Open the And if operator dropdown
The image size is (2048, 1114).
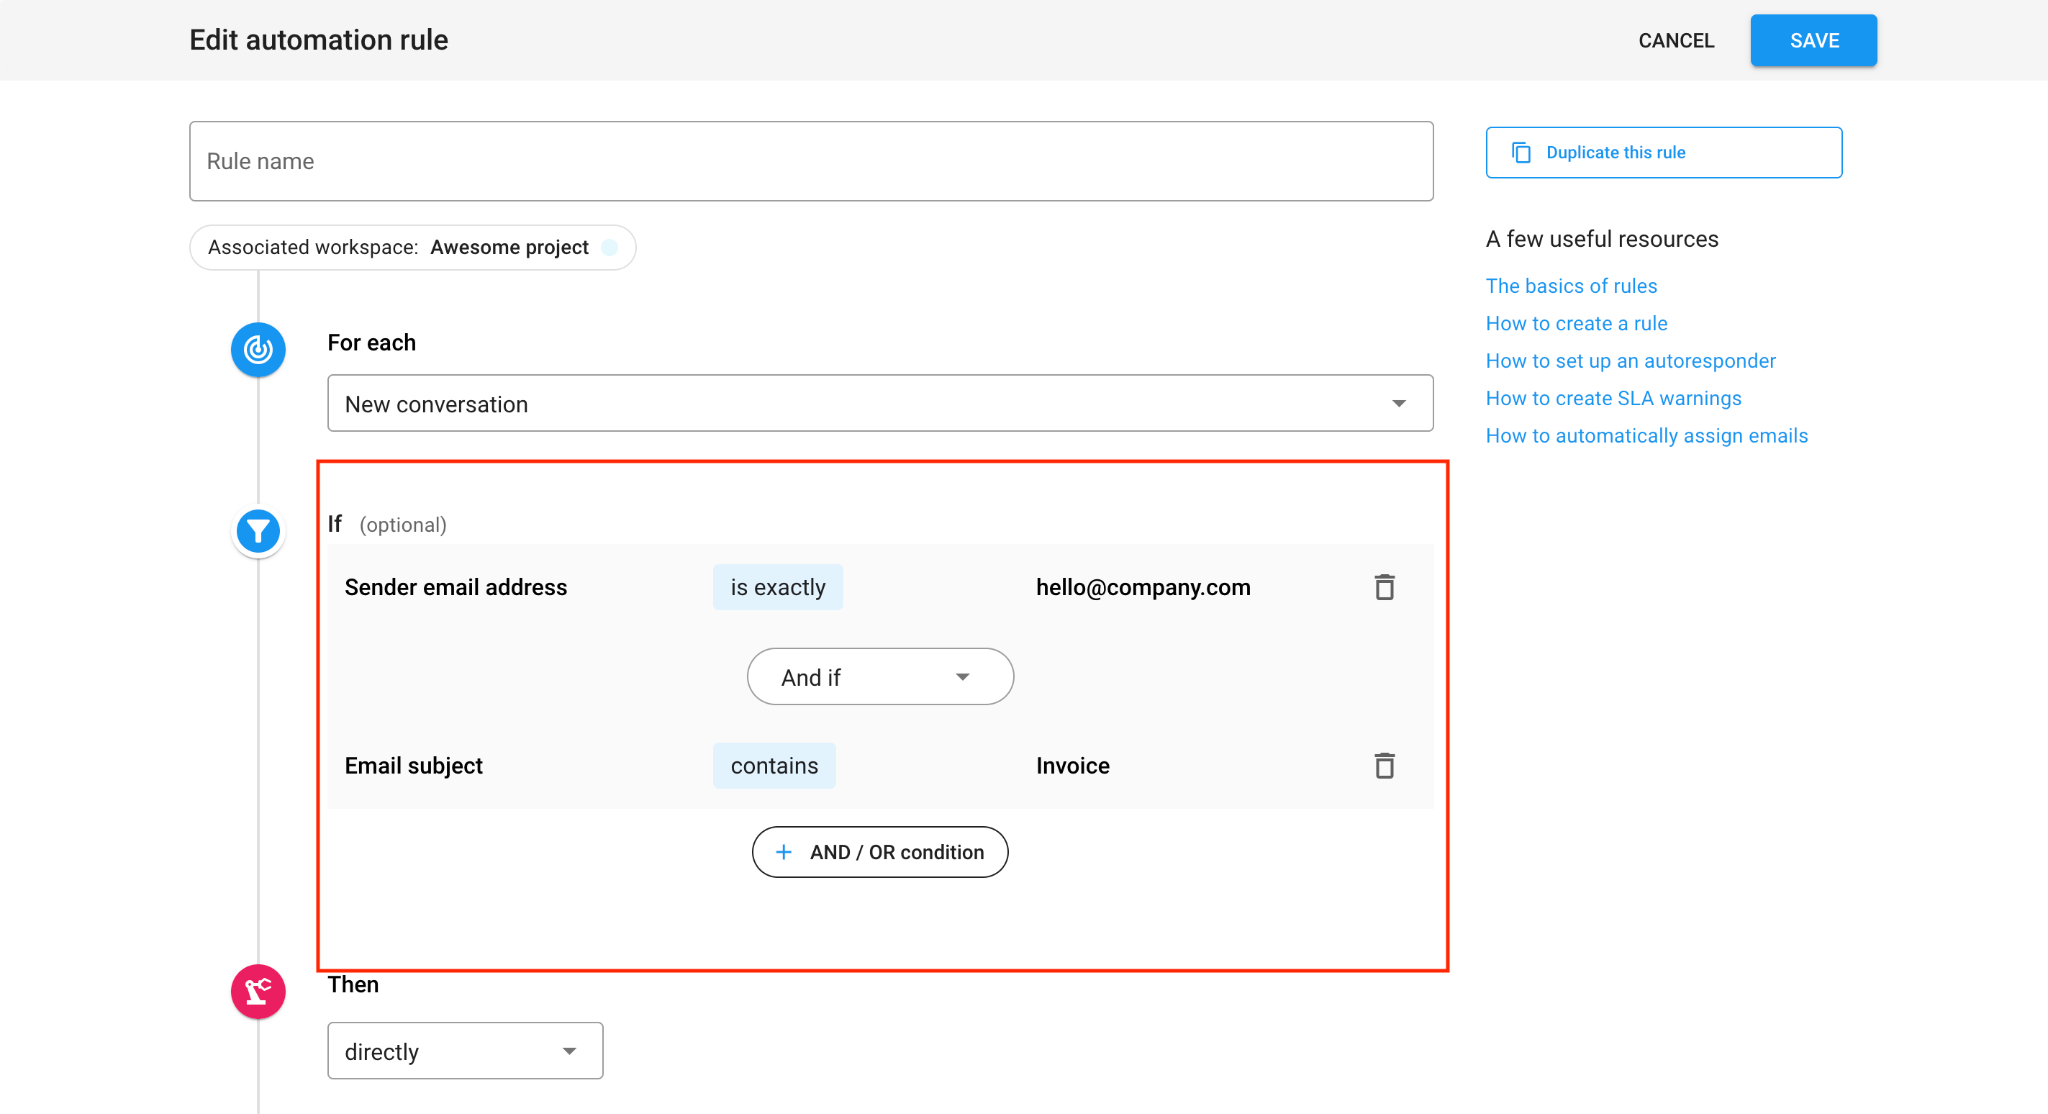(880, 677)
